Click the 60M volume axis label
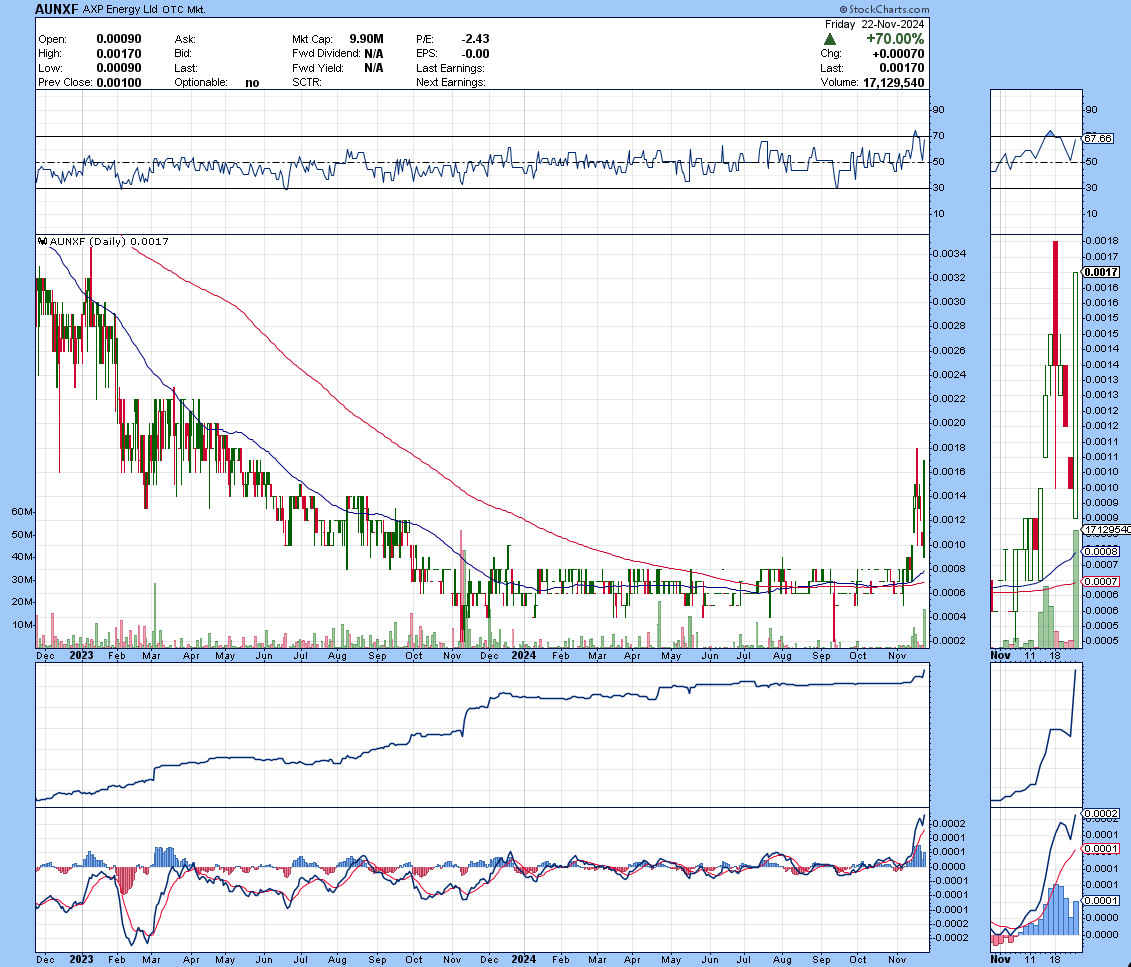Screen dimensions: 1131x967 (22, 512)
